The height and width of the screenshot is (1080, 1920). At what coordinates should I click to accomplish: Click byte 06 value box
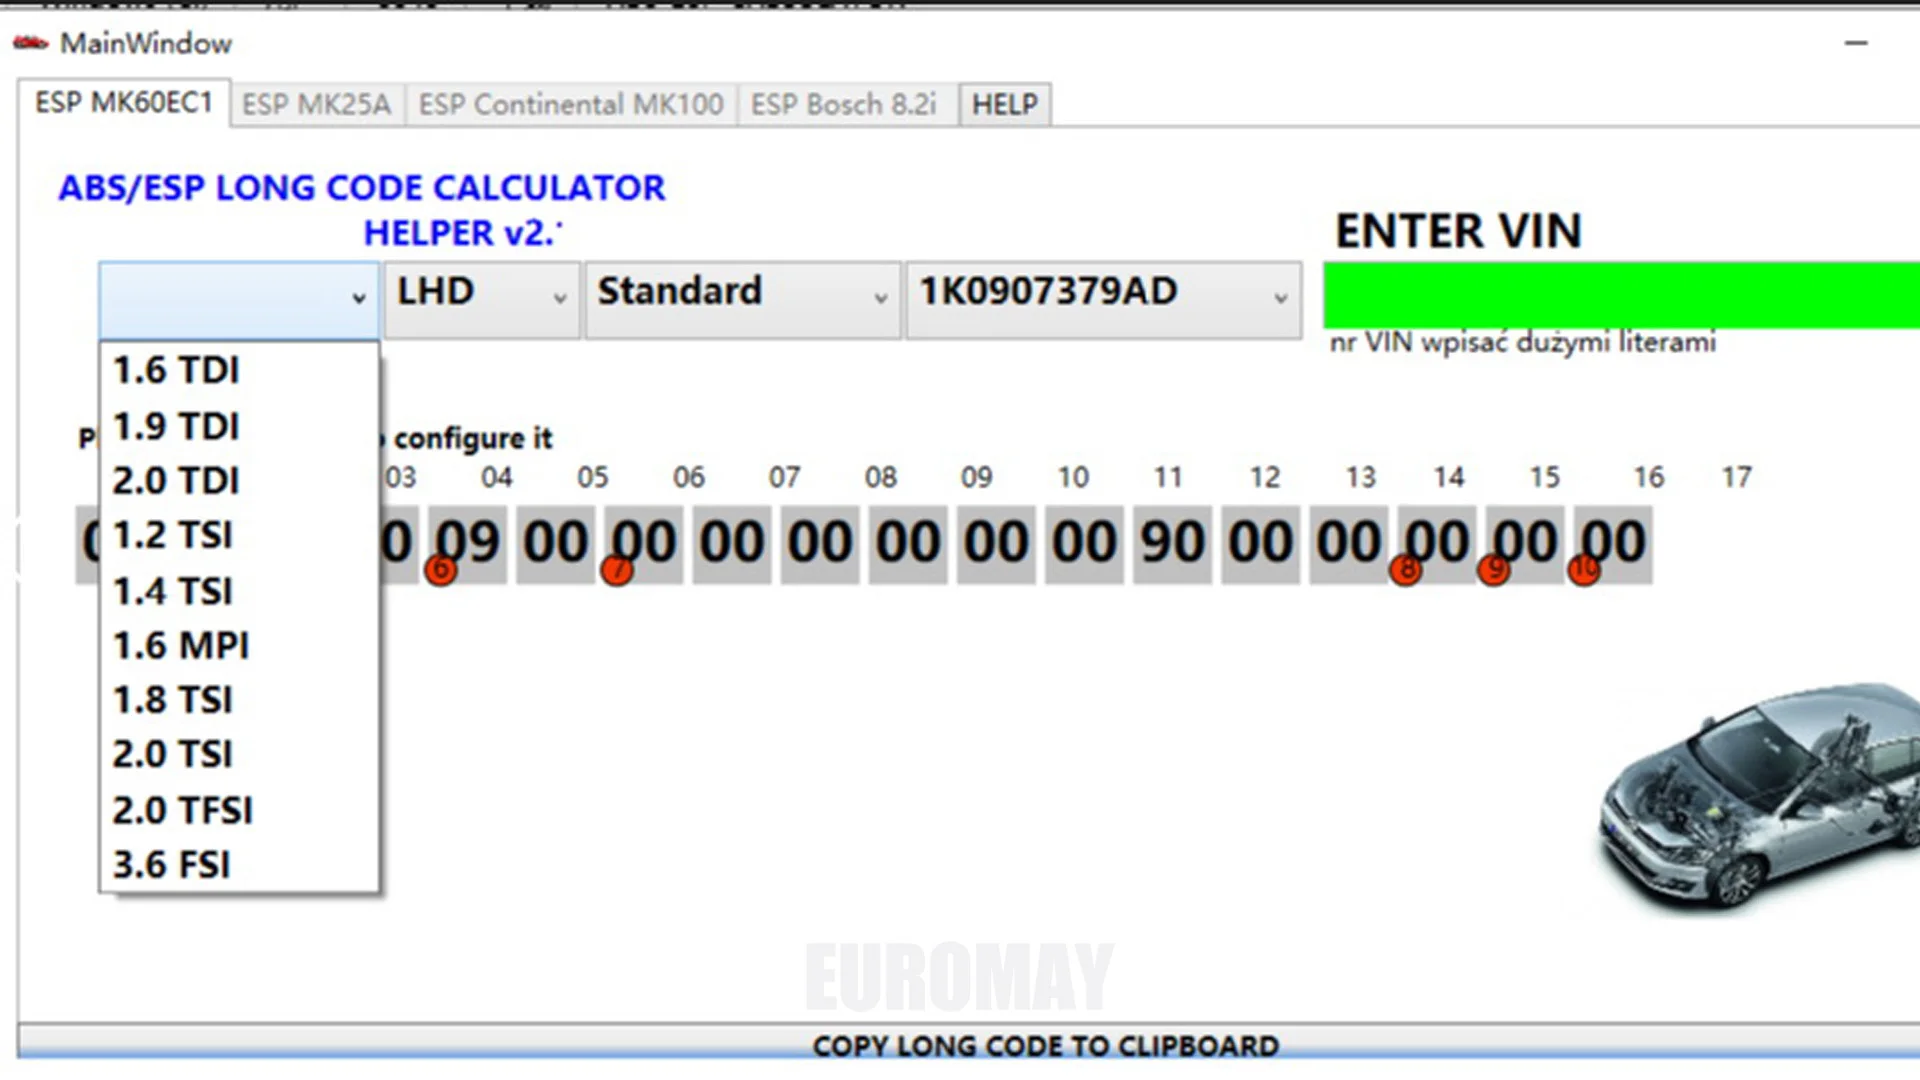click(643, 544)
